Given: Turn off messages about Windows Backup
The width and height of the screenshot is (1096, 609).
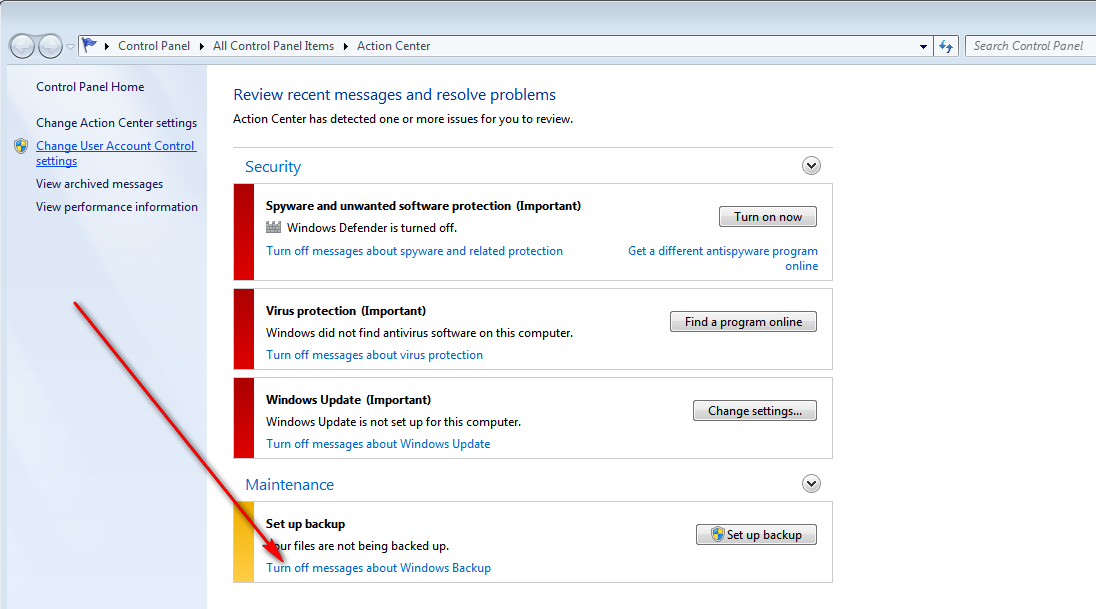Looking at the screenshot, I should (379, 568).
